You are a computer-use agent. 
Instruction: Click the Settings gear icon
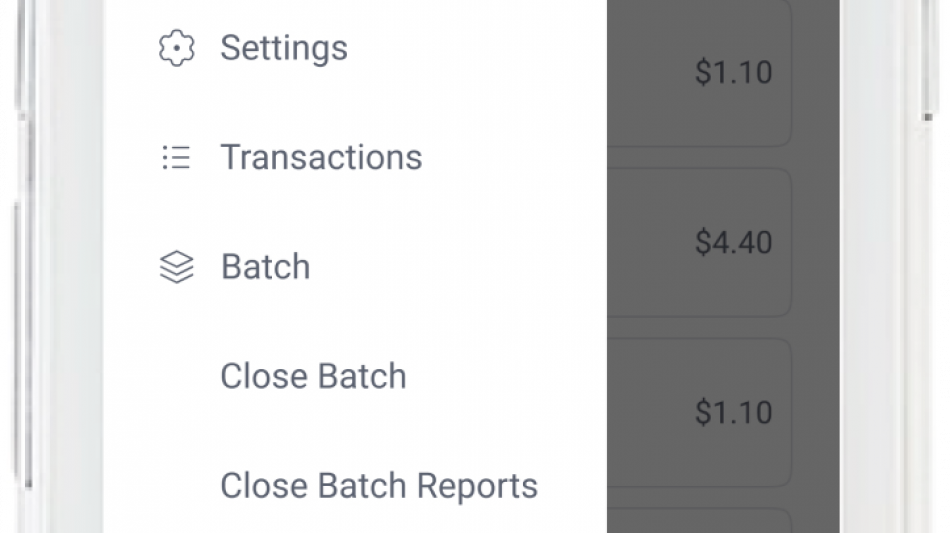pyautogui.click(x=176, y=48)
